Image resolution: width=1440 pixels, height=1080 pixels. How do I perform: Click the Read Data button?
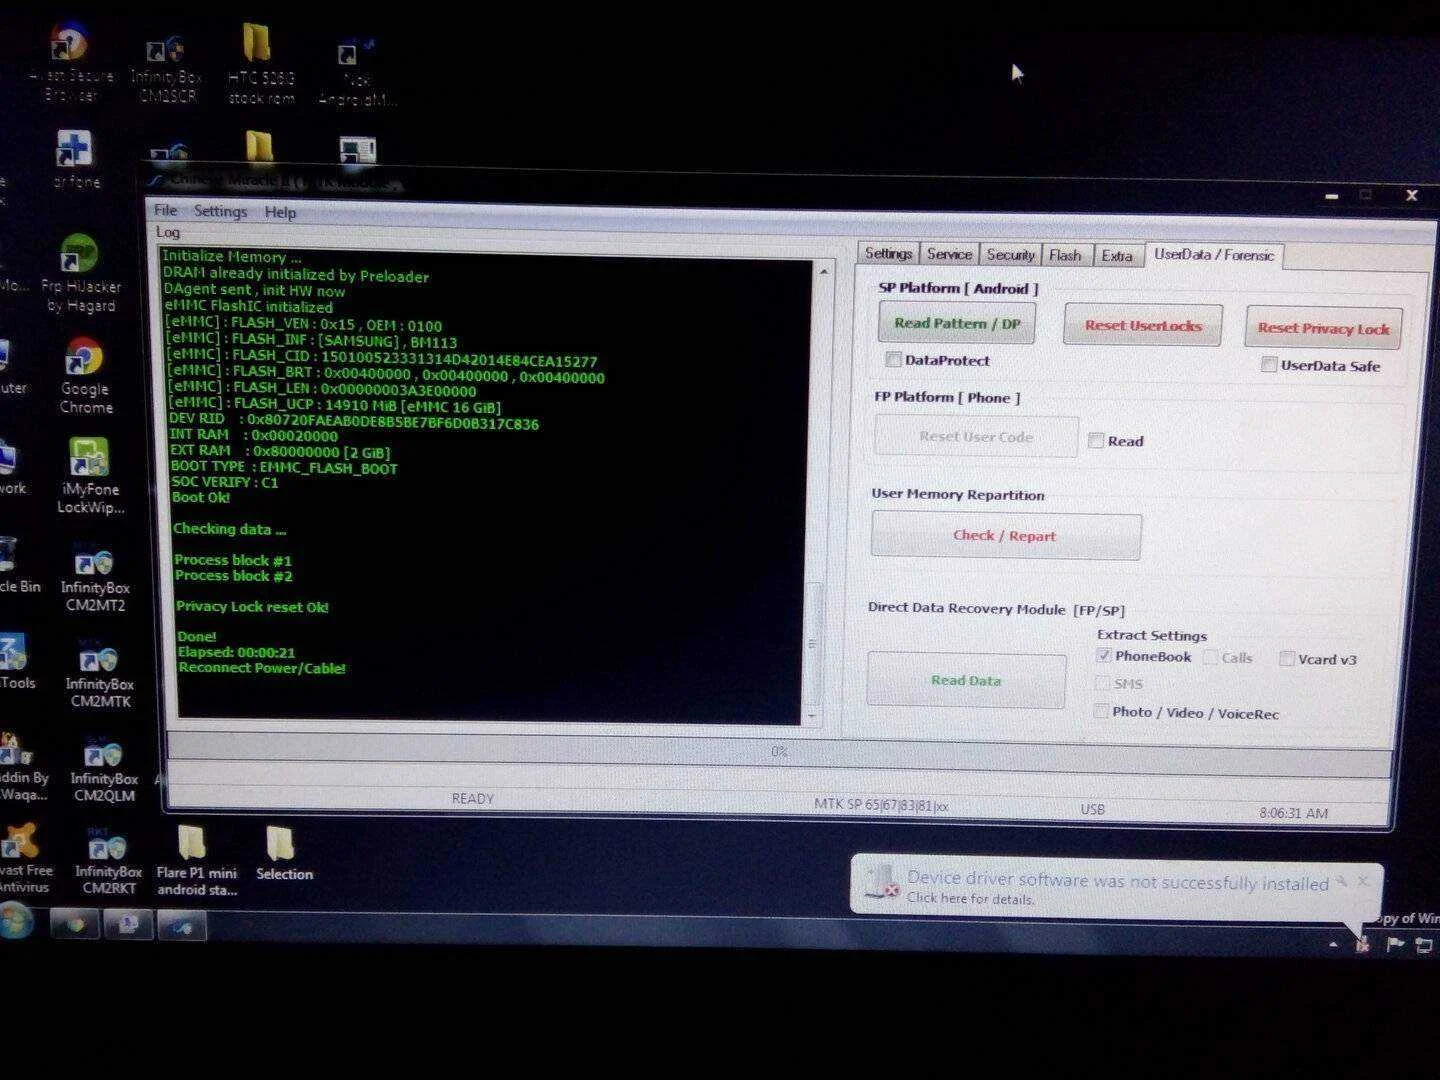click(966, 680)
